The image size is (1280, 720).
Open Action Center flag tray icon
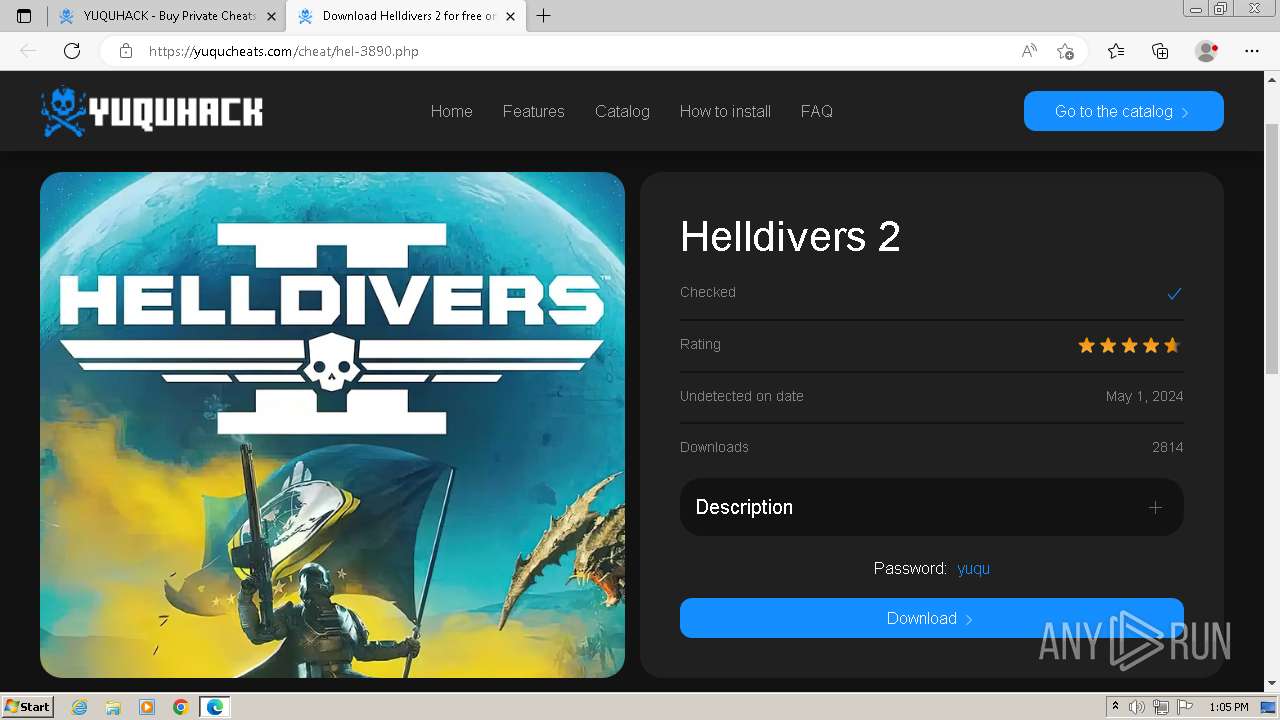click(1184, 707)
